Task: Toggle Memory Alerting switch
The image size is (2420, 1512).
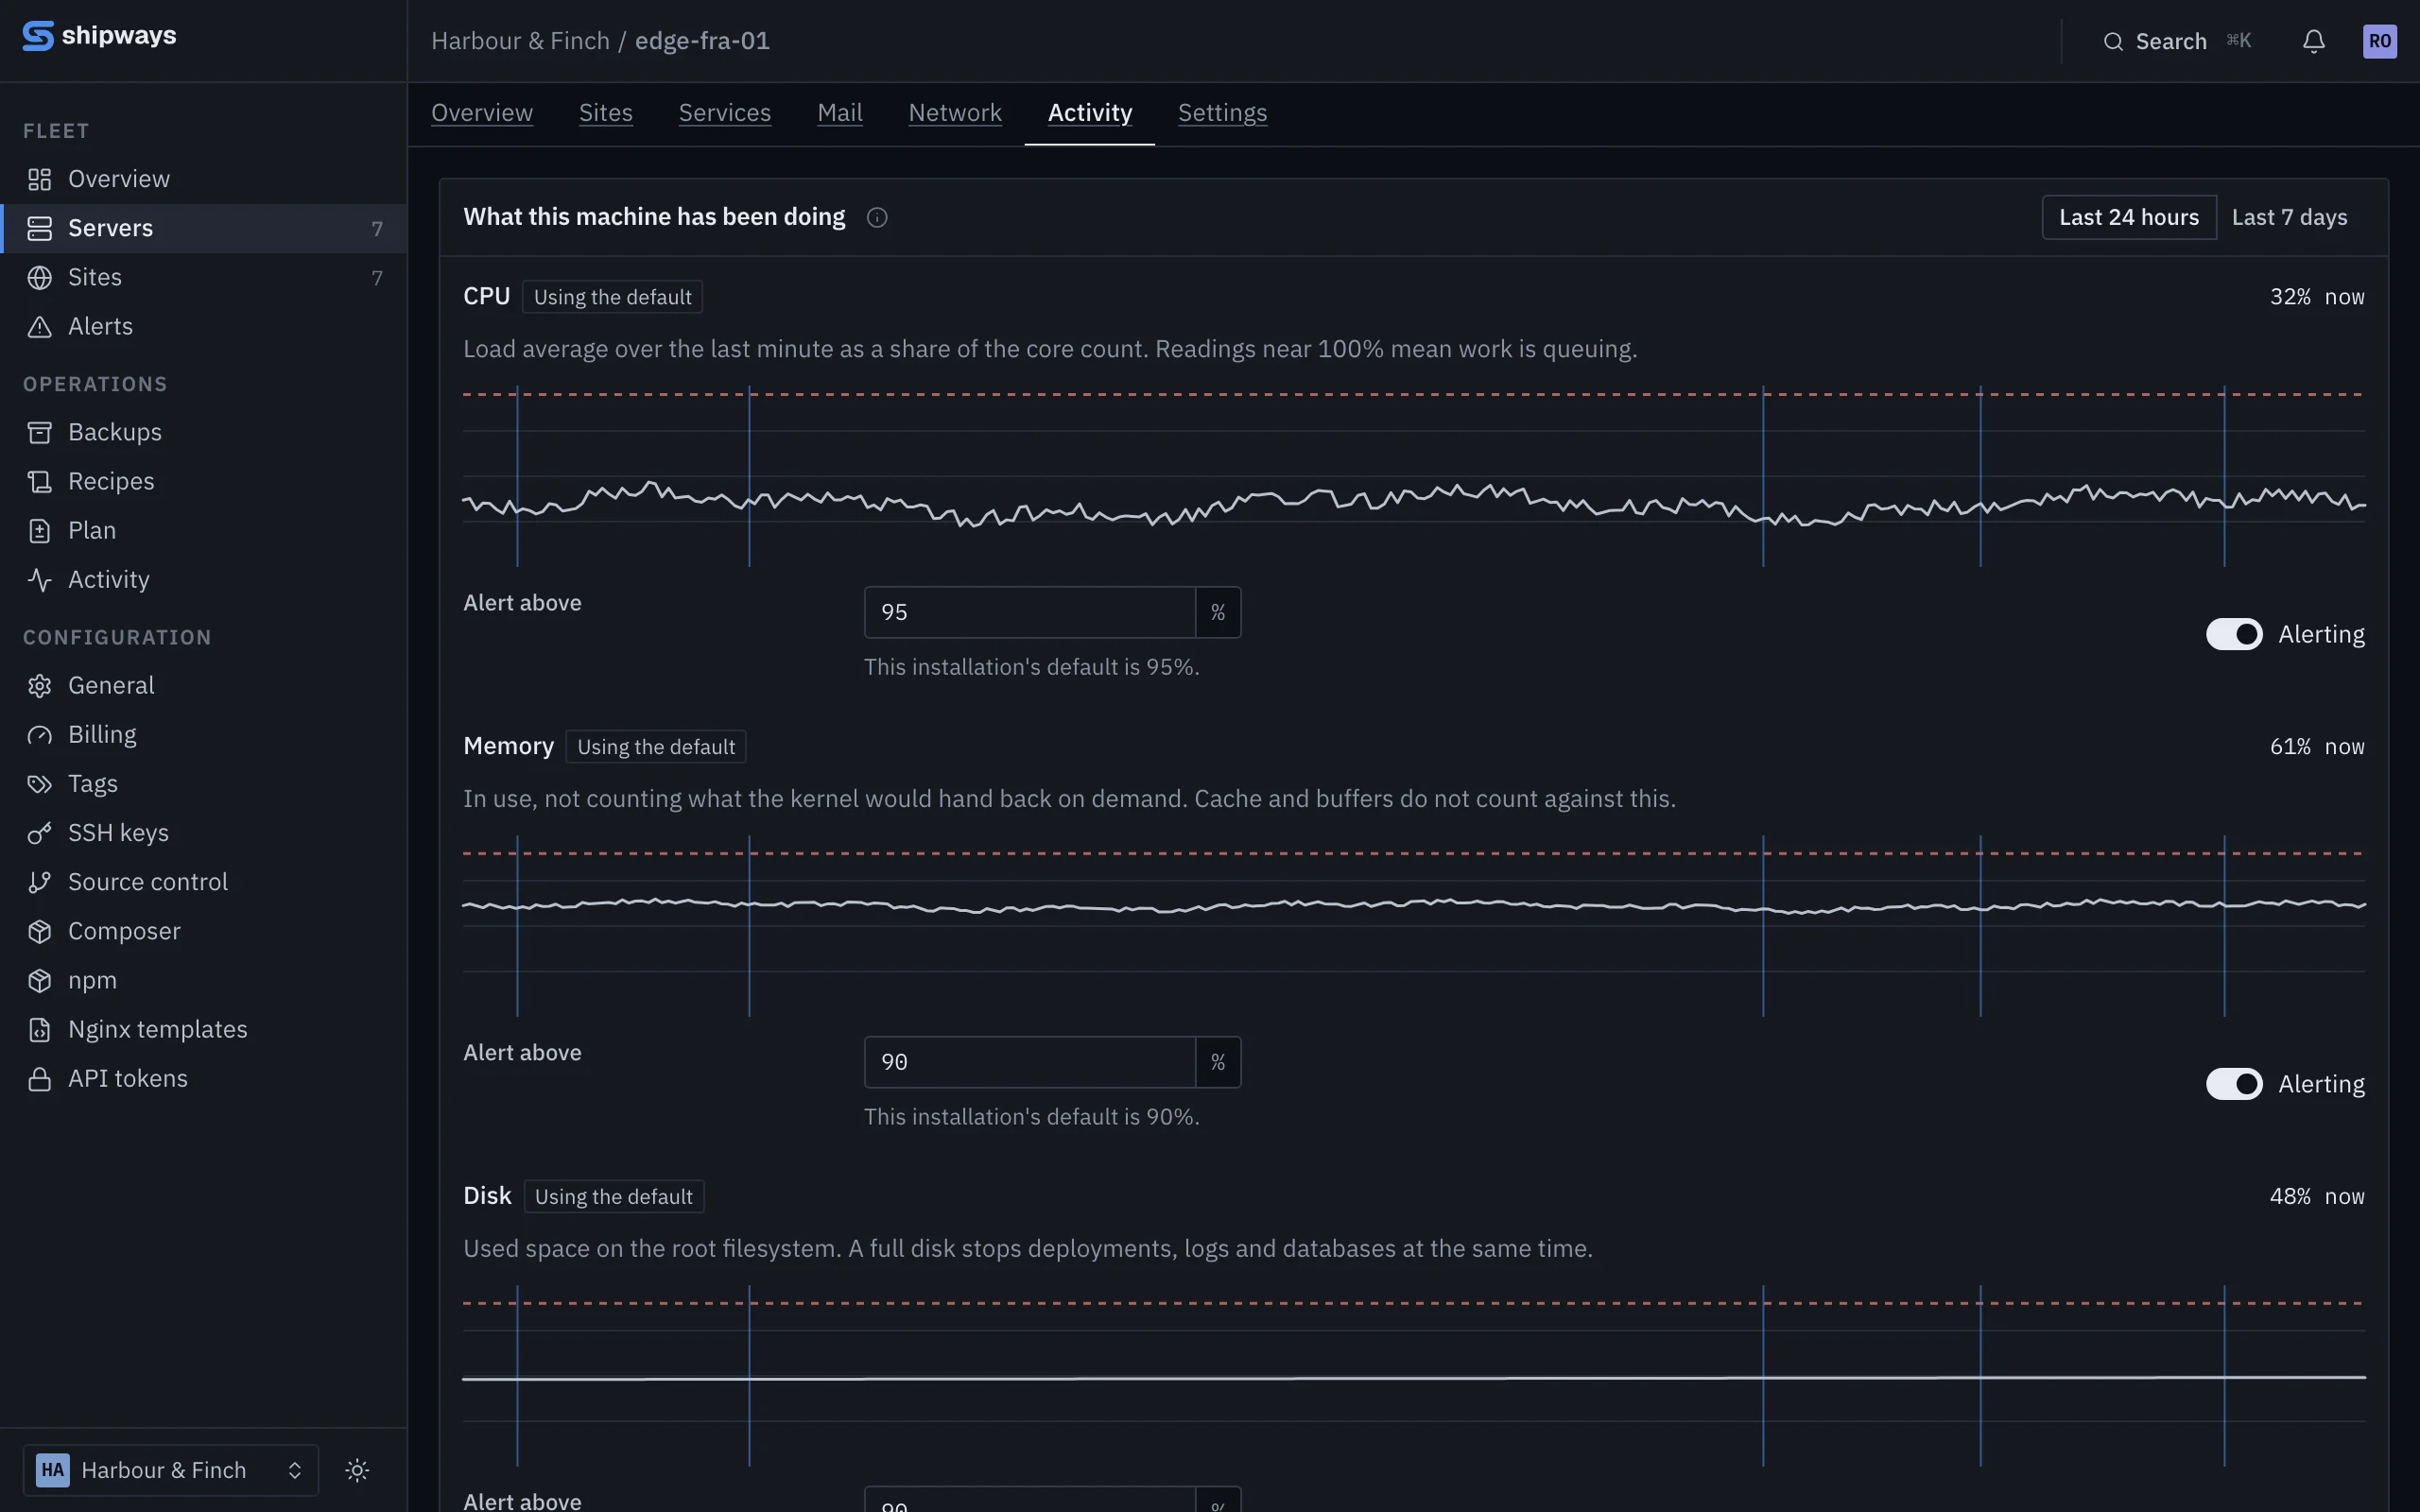Action: coord(2234,1084)
